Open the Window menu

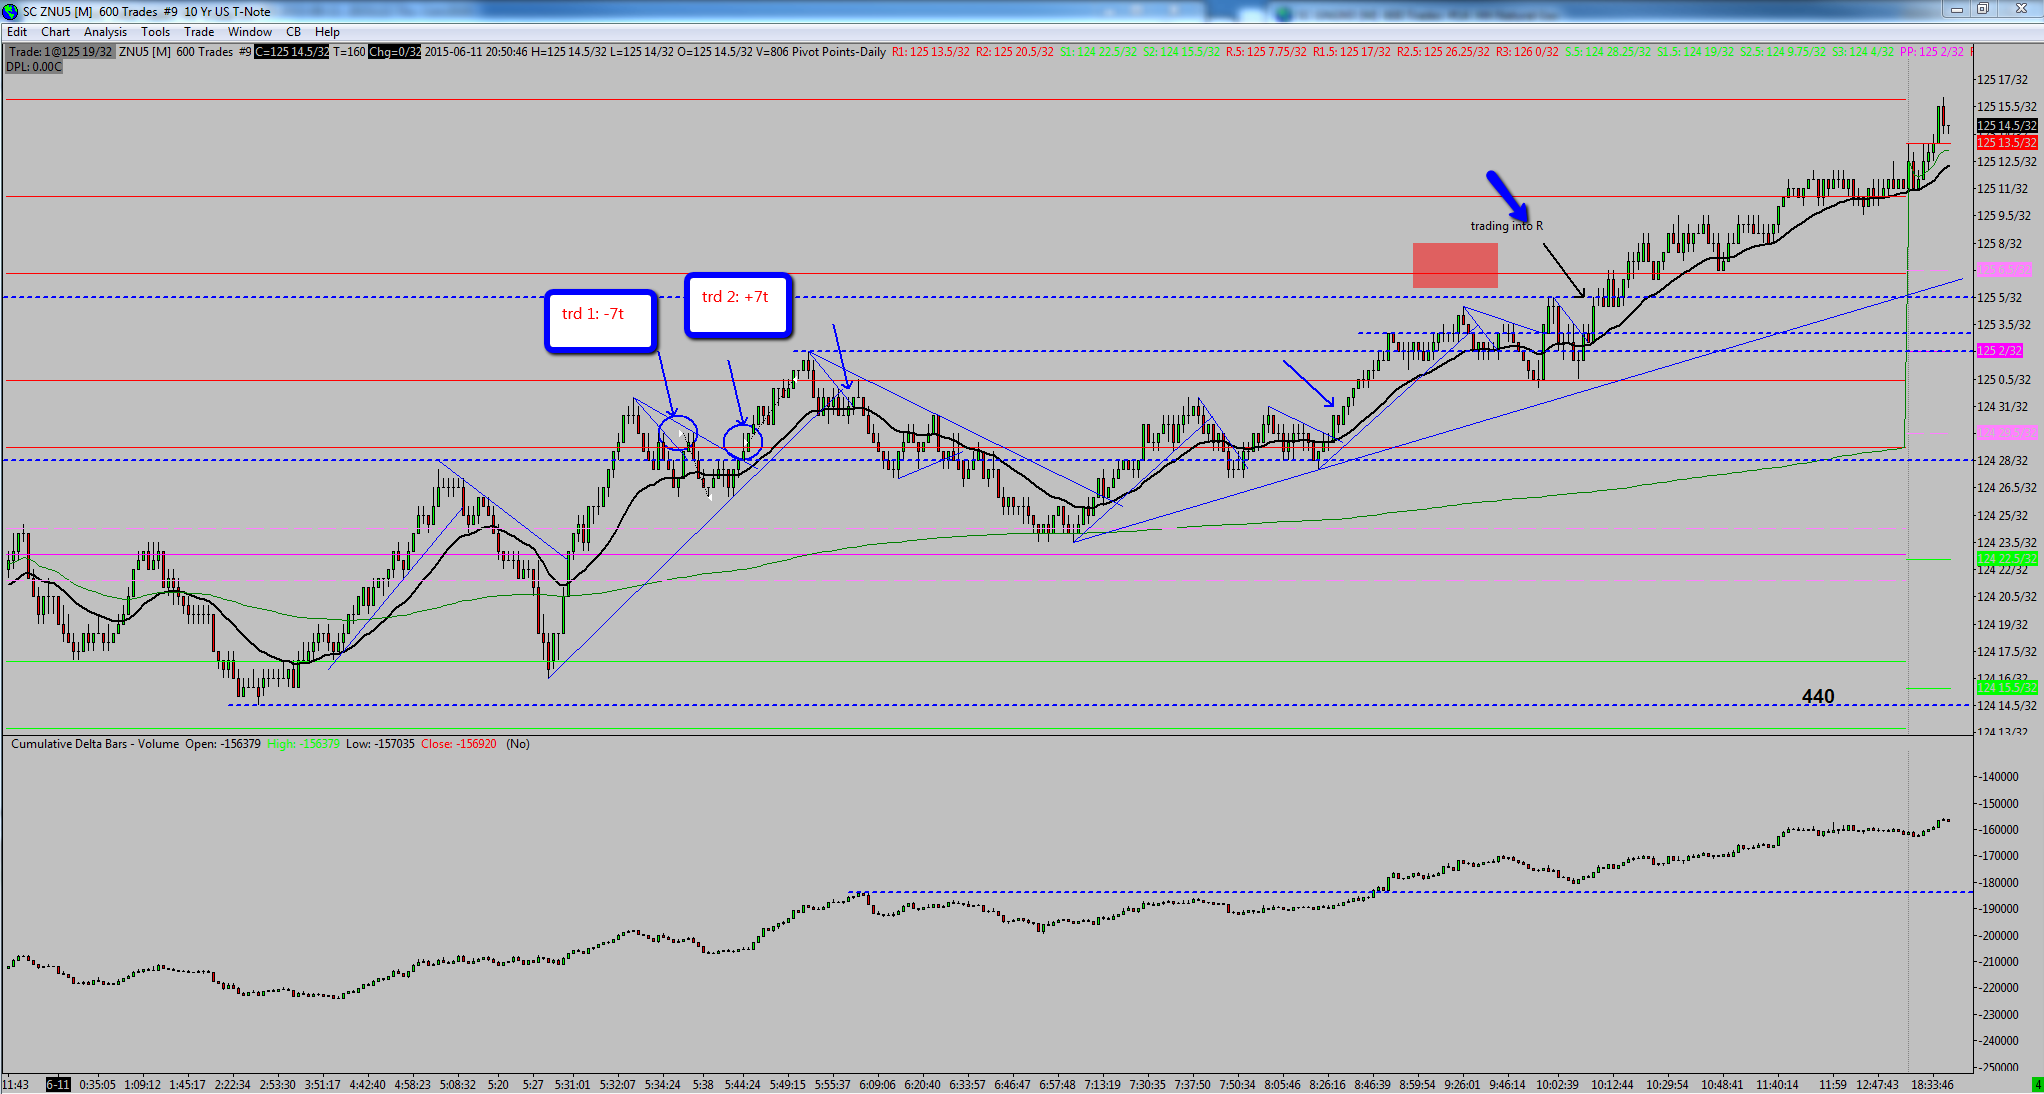pos(250,32)
